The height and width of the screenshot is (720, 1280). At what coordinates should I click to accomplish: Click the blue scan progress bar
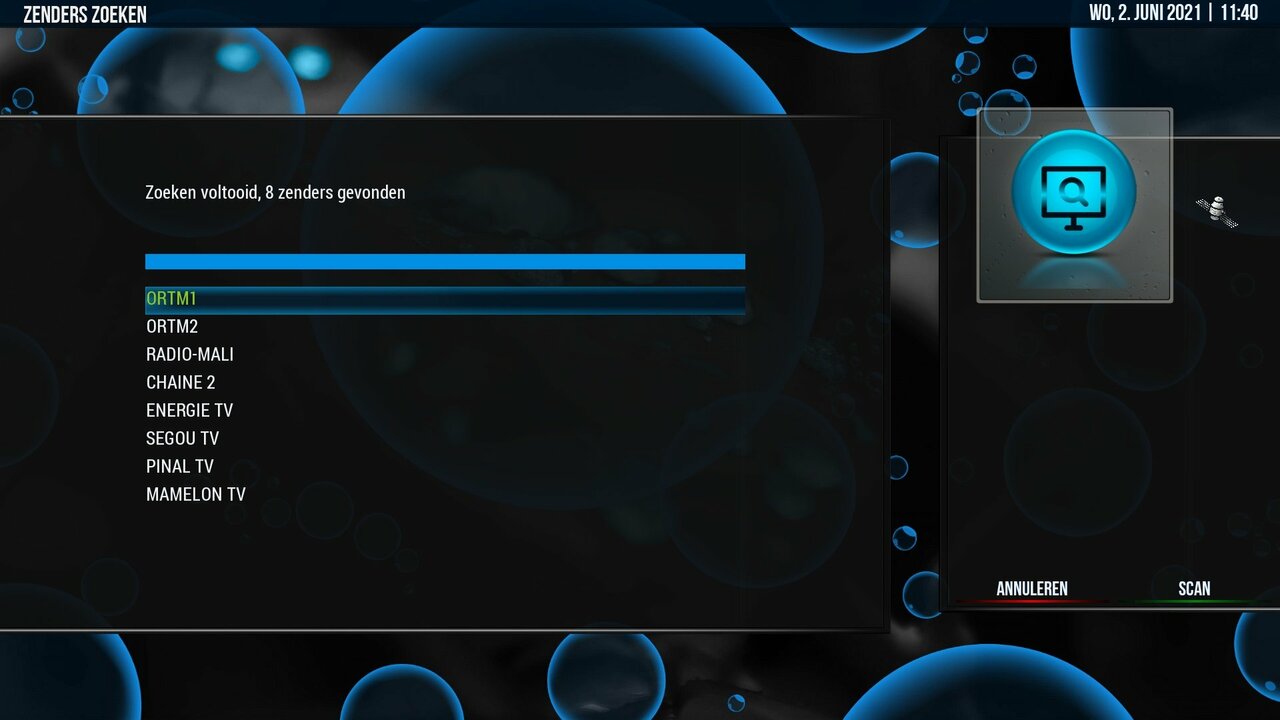(445, 261)
